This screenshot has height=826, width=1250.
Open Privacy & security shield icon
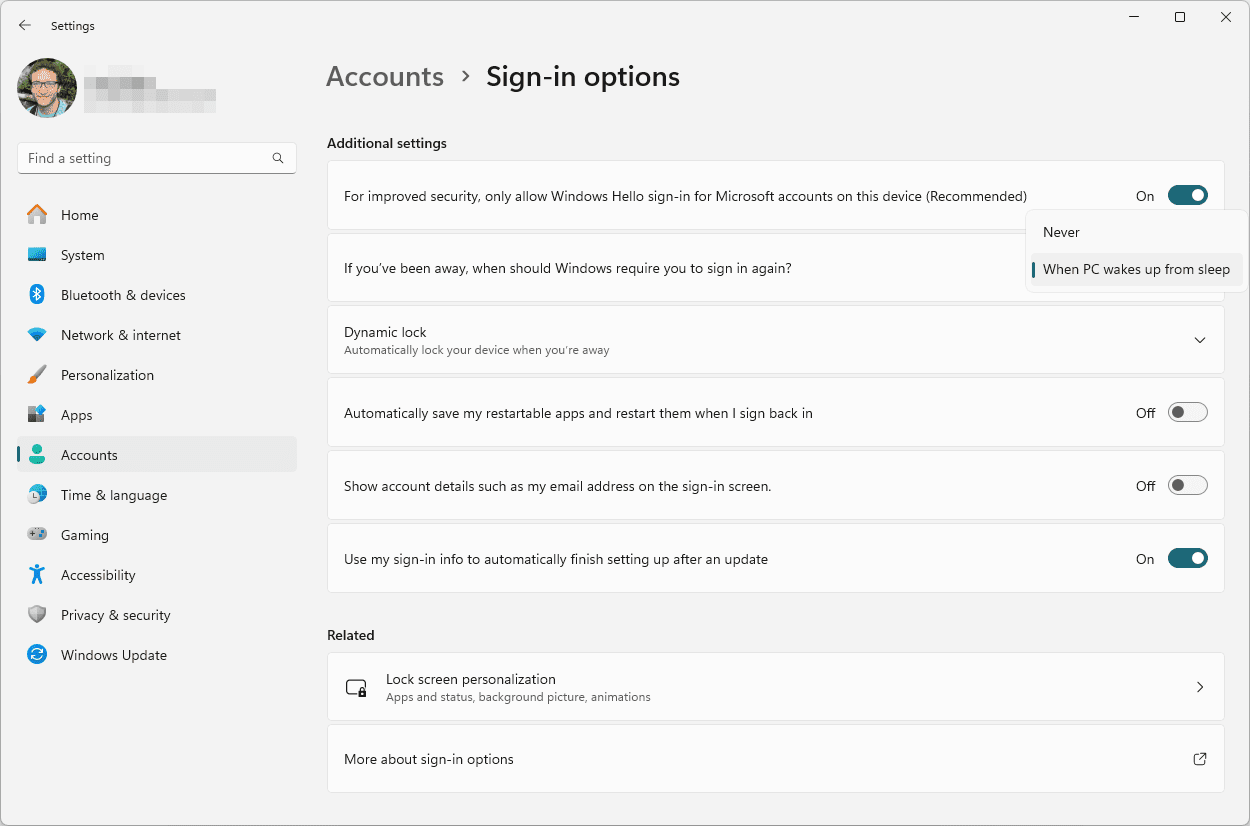pyautogui.click(x=37, y=615)
